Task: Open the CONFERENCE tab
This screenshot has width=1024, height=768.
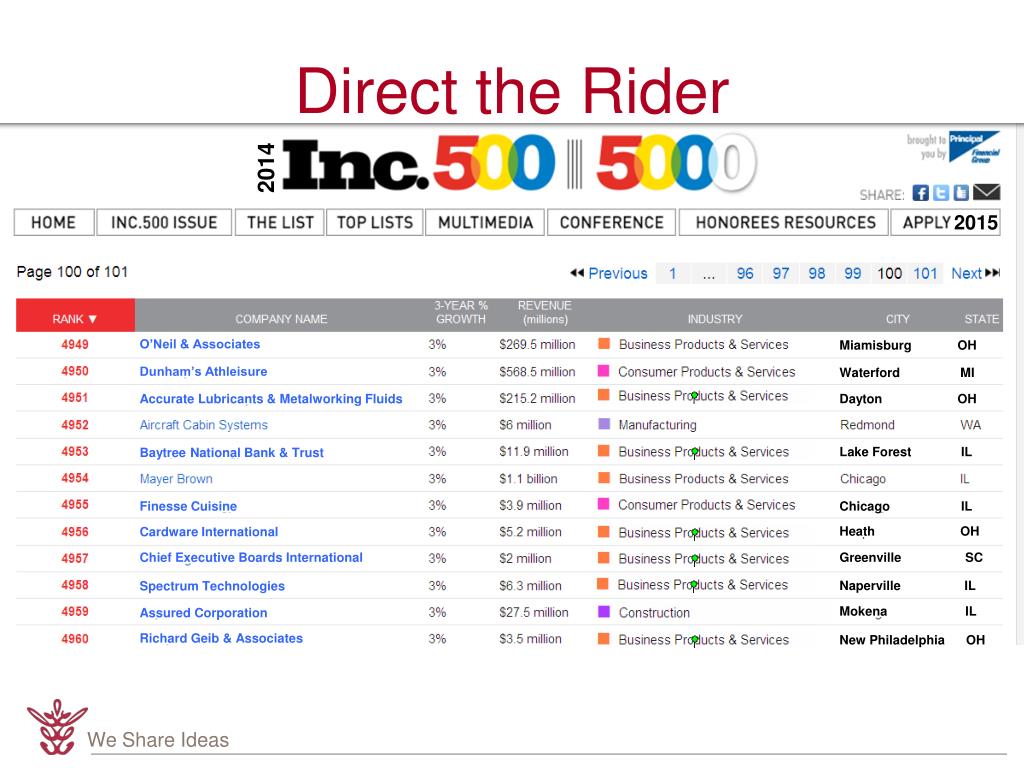Action: tap(611, 223)
